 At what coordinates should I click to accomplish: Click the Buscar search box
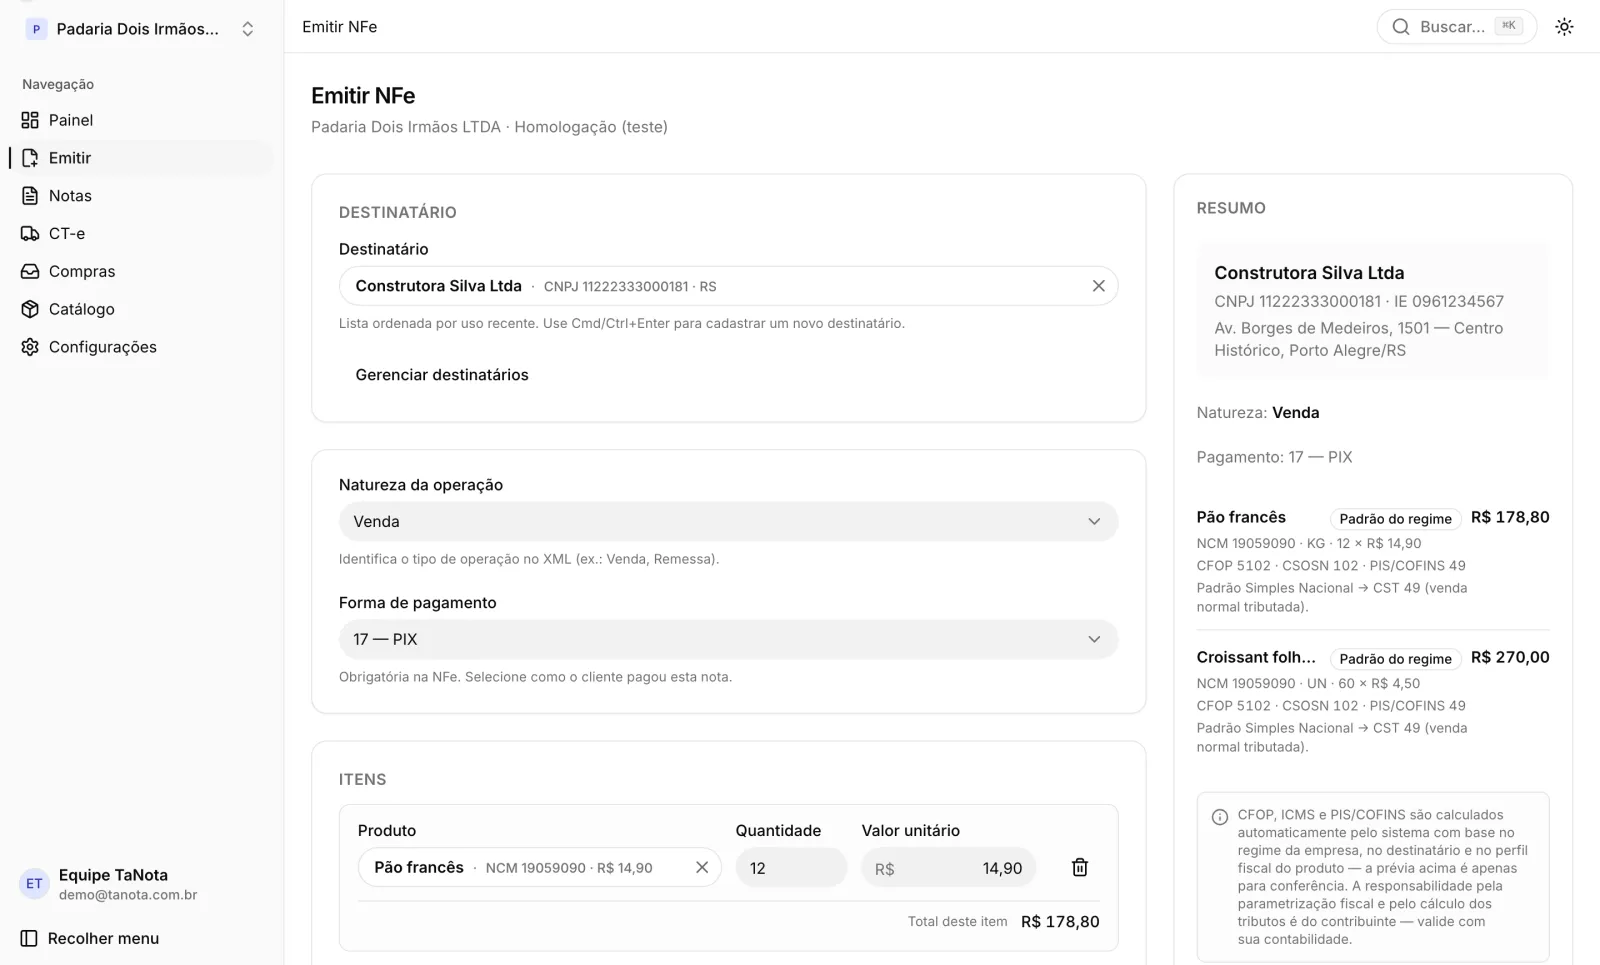click(x=1457, y=27)
